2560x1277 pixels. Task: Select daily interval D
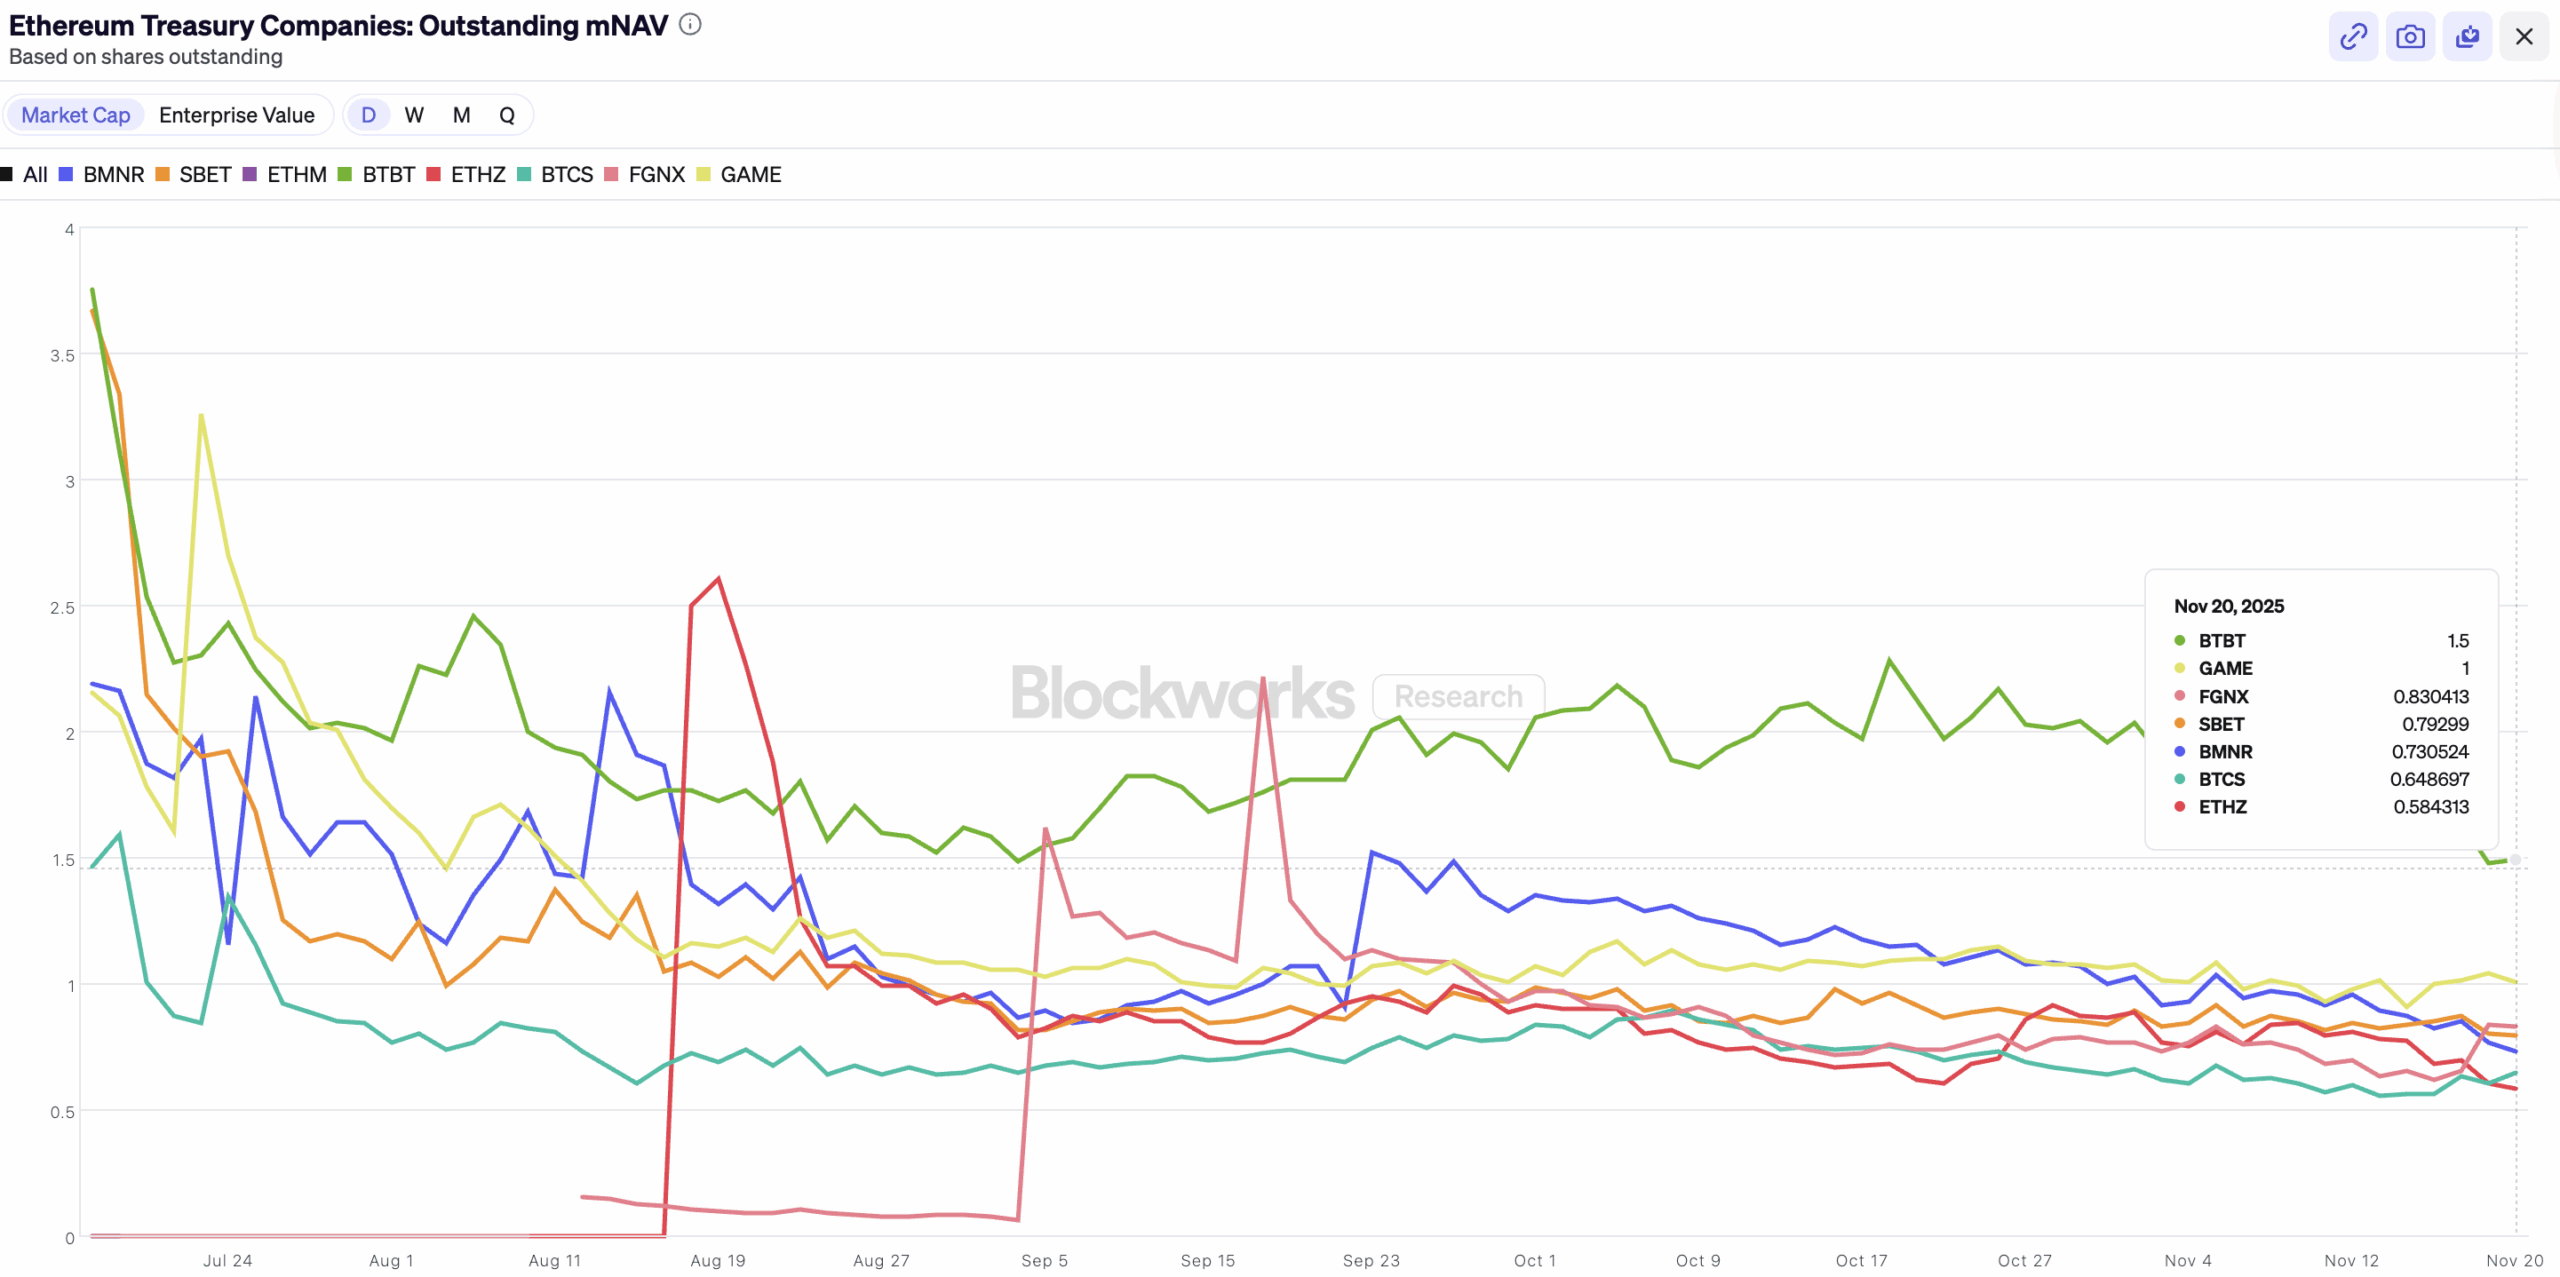tap(368, 115)
